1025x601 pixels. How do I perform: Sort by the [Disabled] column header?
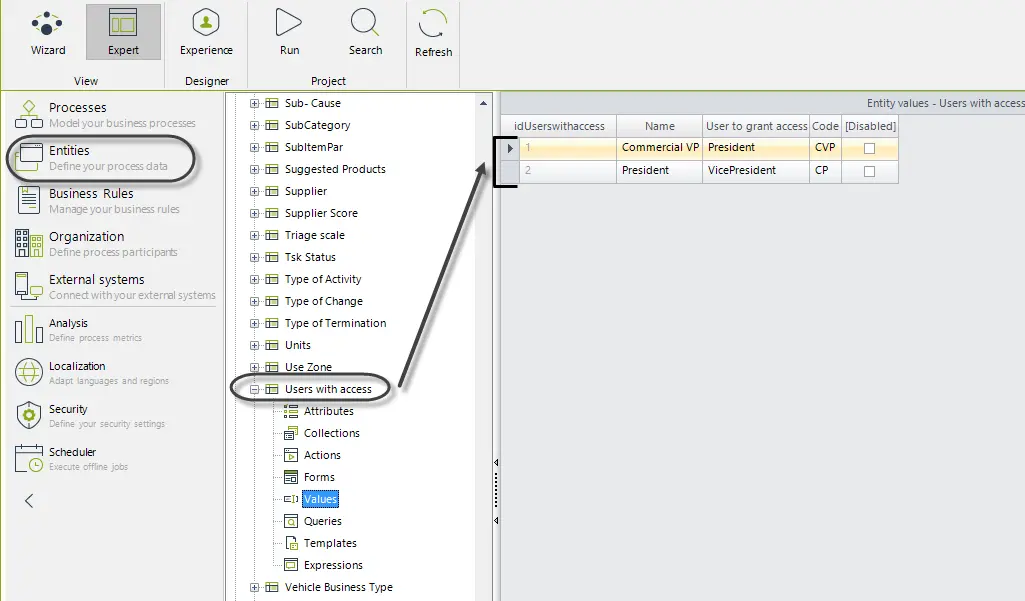click(x=870, y=126)
